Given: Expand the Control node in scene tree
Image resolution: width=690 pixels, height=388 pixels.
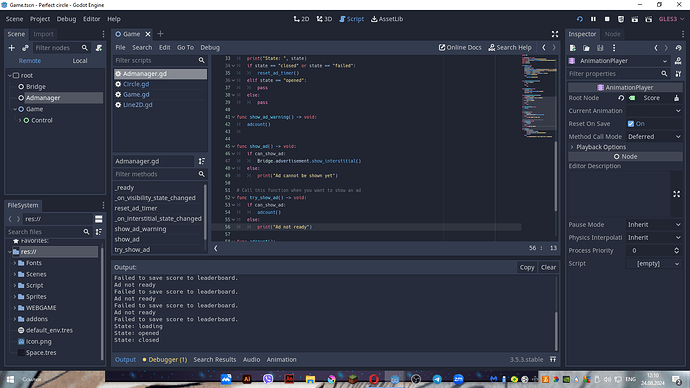Looking at the screenshot, I should 20,120.
